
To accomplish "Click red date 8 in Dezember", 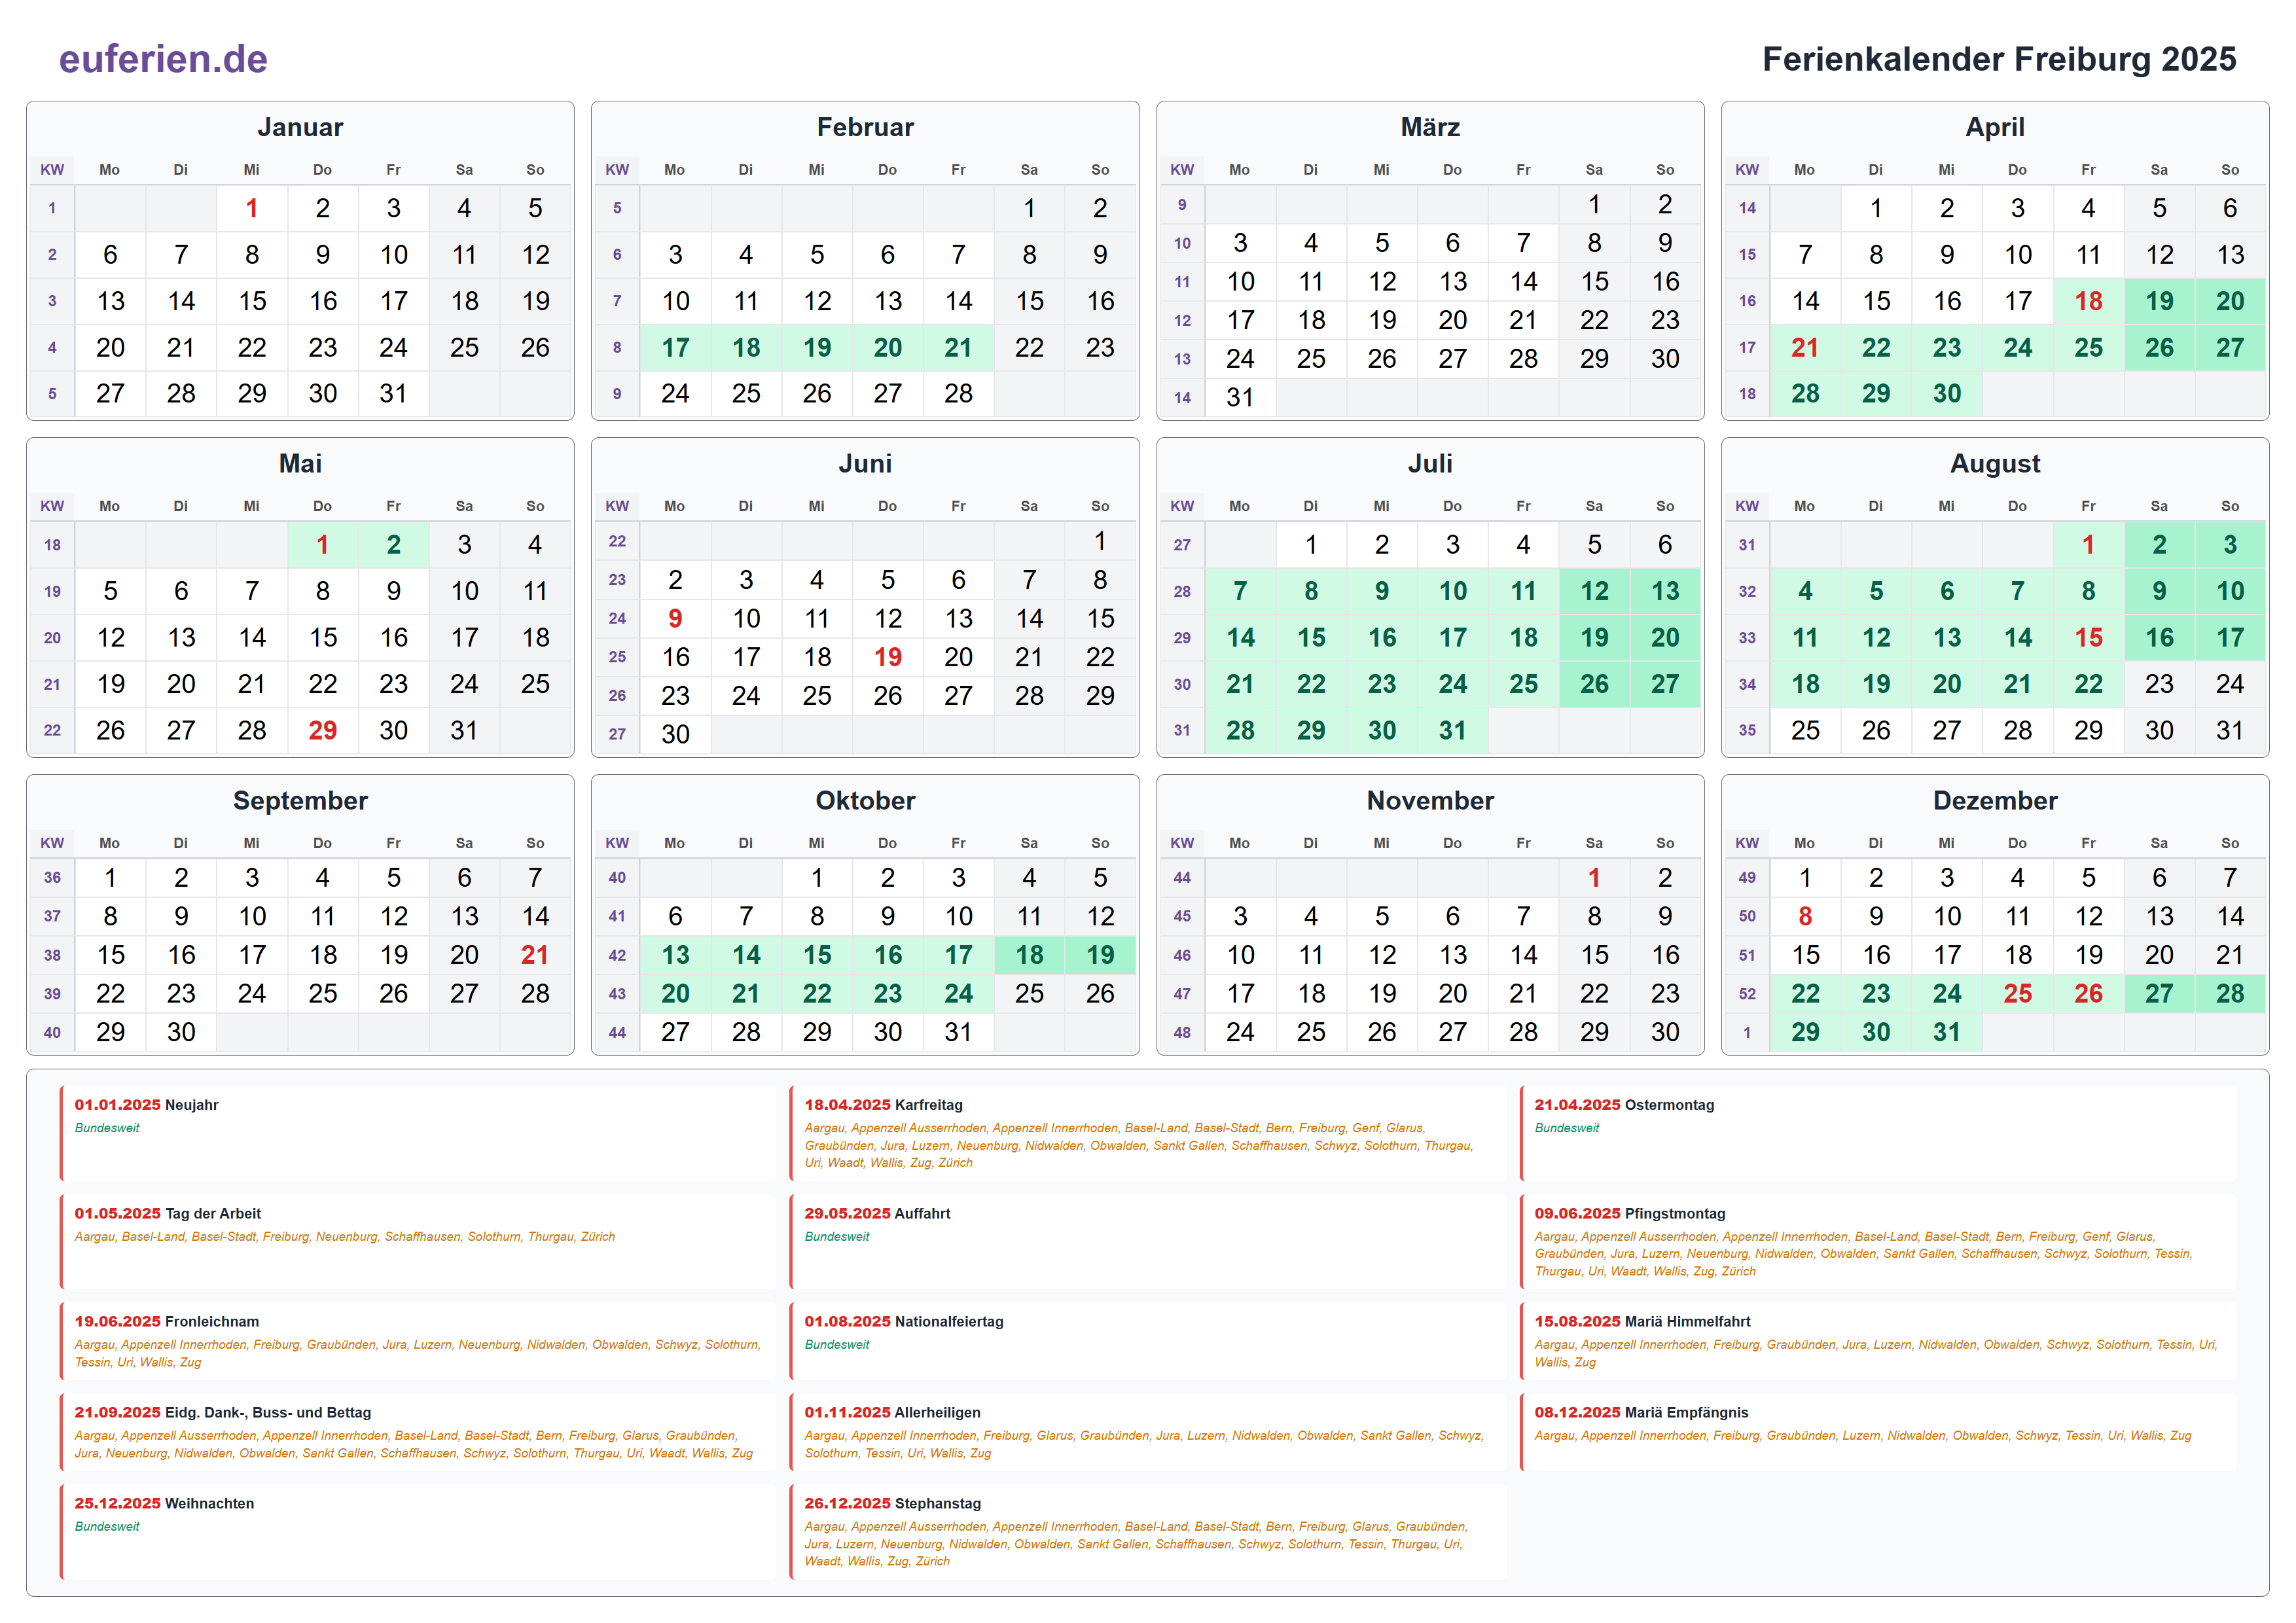I will coord(1805,916).
